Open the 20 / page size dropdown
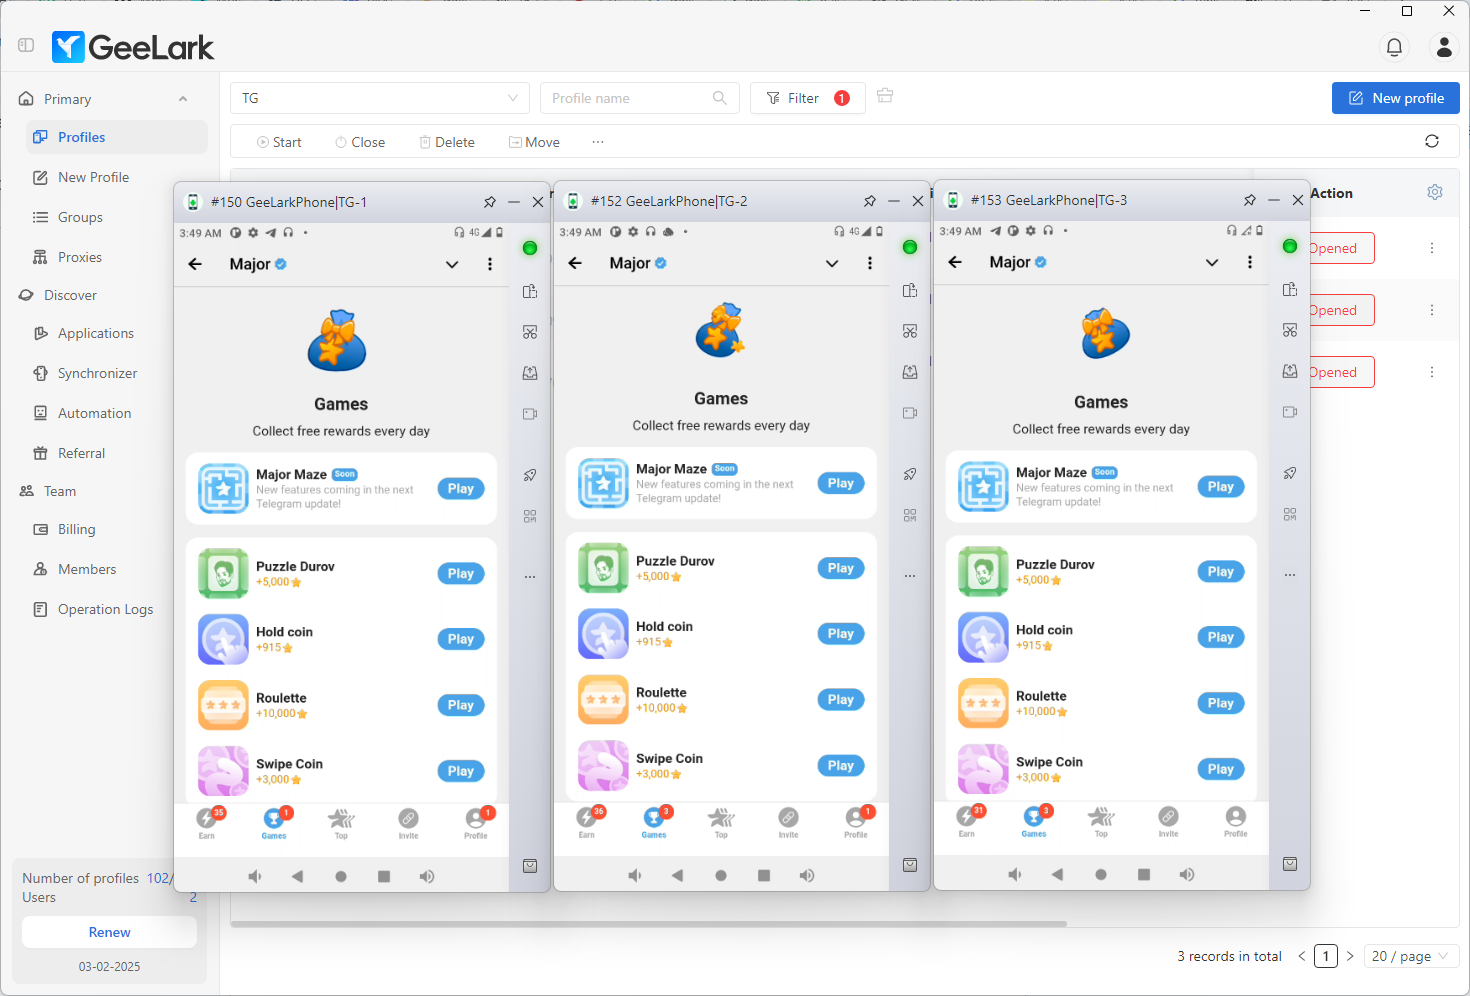This screenshot has height=996, width=1470. (1410, 956)
